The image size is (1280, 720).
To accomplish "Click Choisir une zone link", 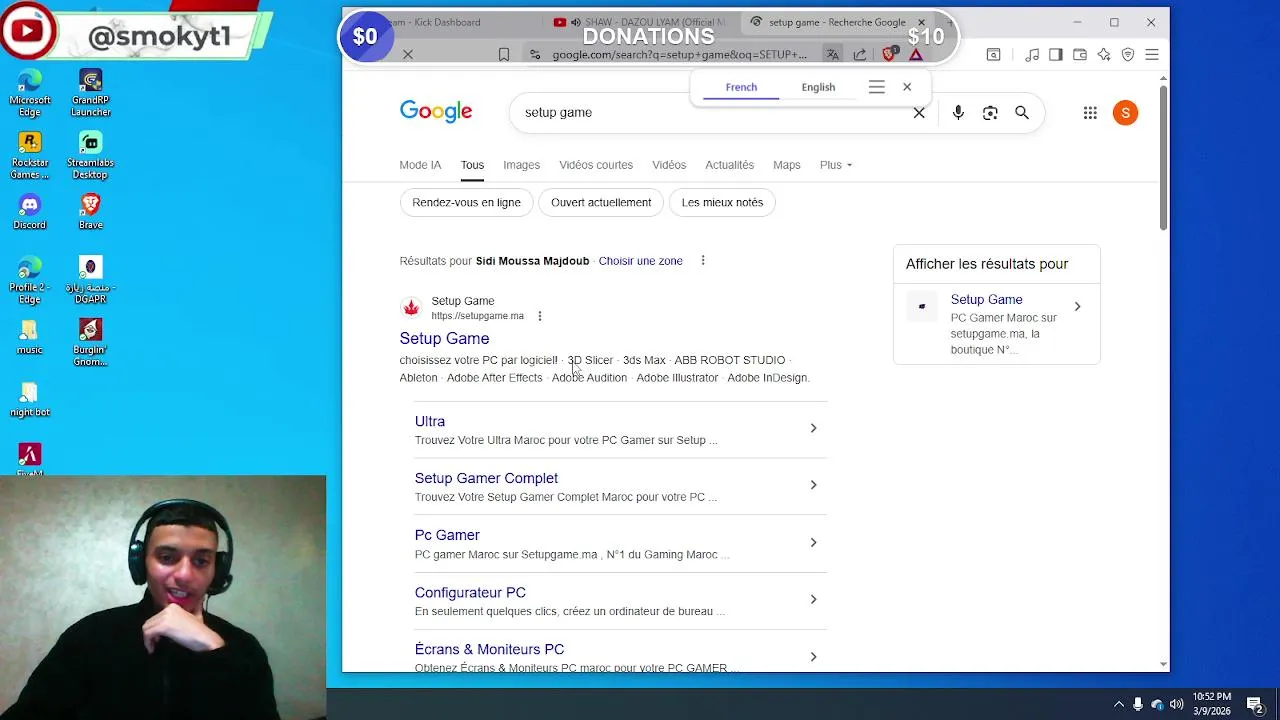I will [640, 261].
